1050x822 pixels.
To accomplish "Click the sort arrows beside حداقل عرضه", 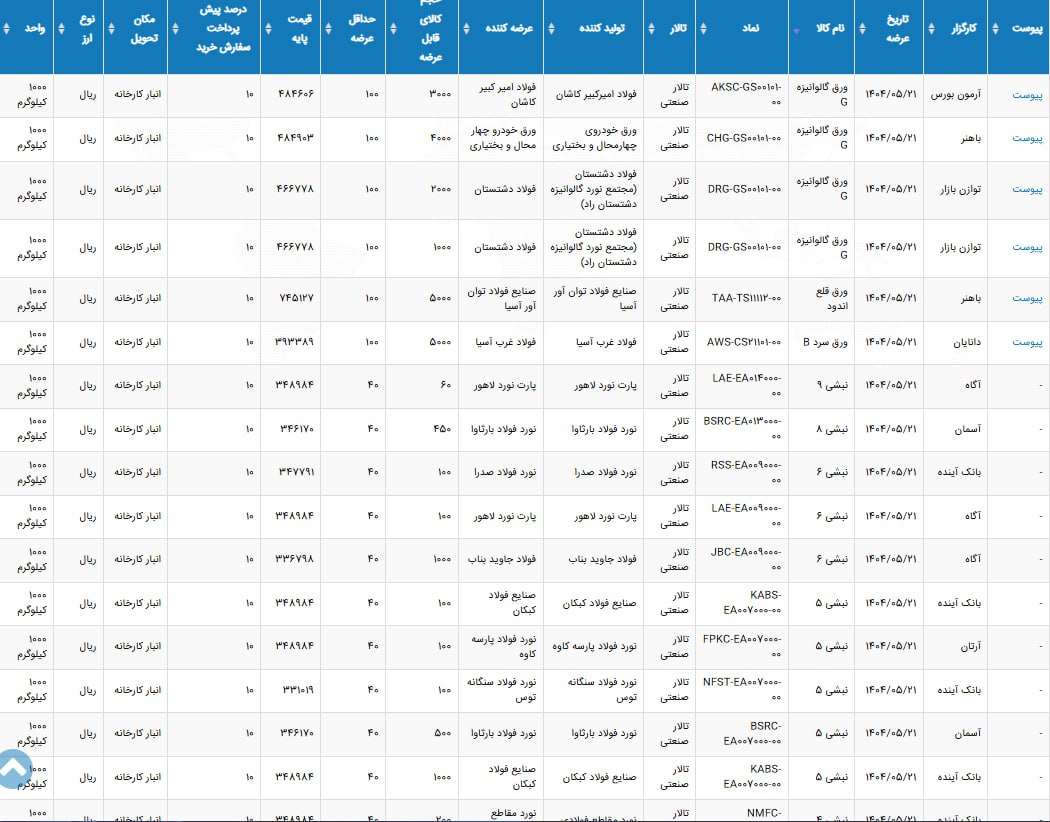I will 328,28.
